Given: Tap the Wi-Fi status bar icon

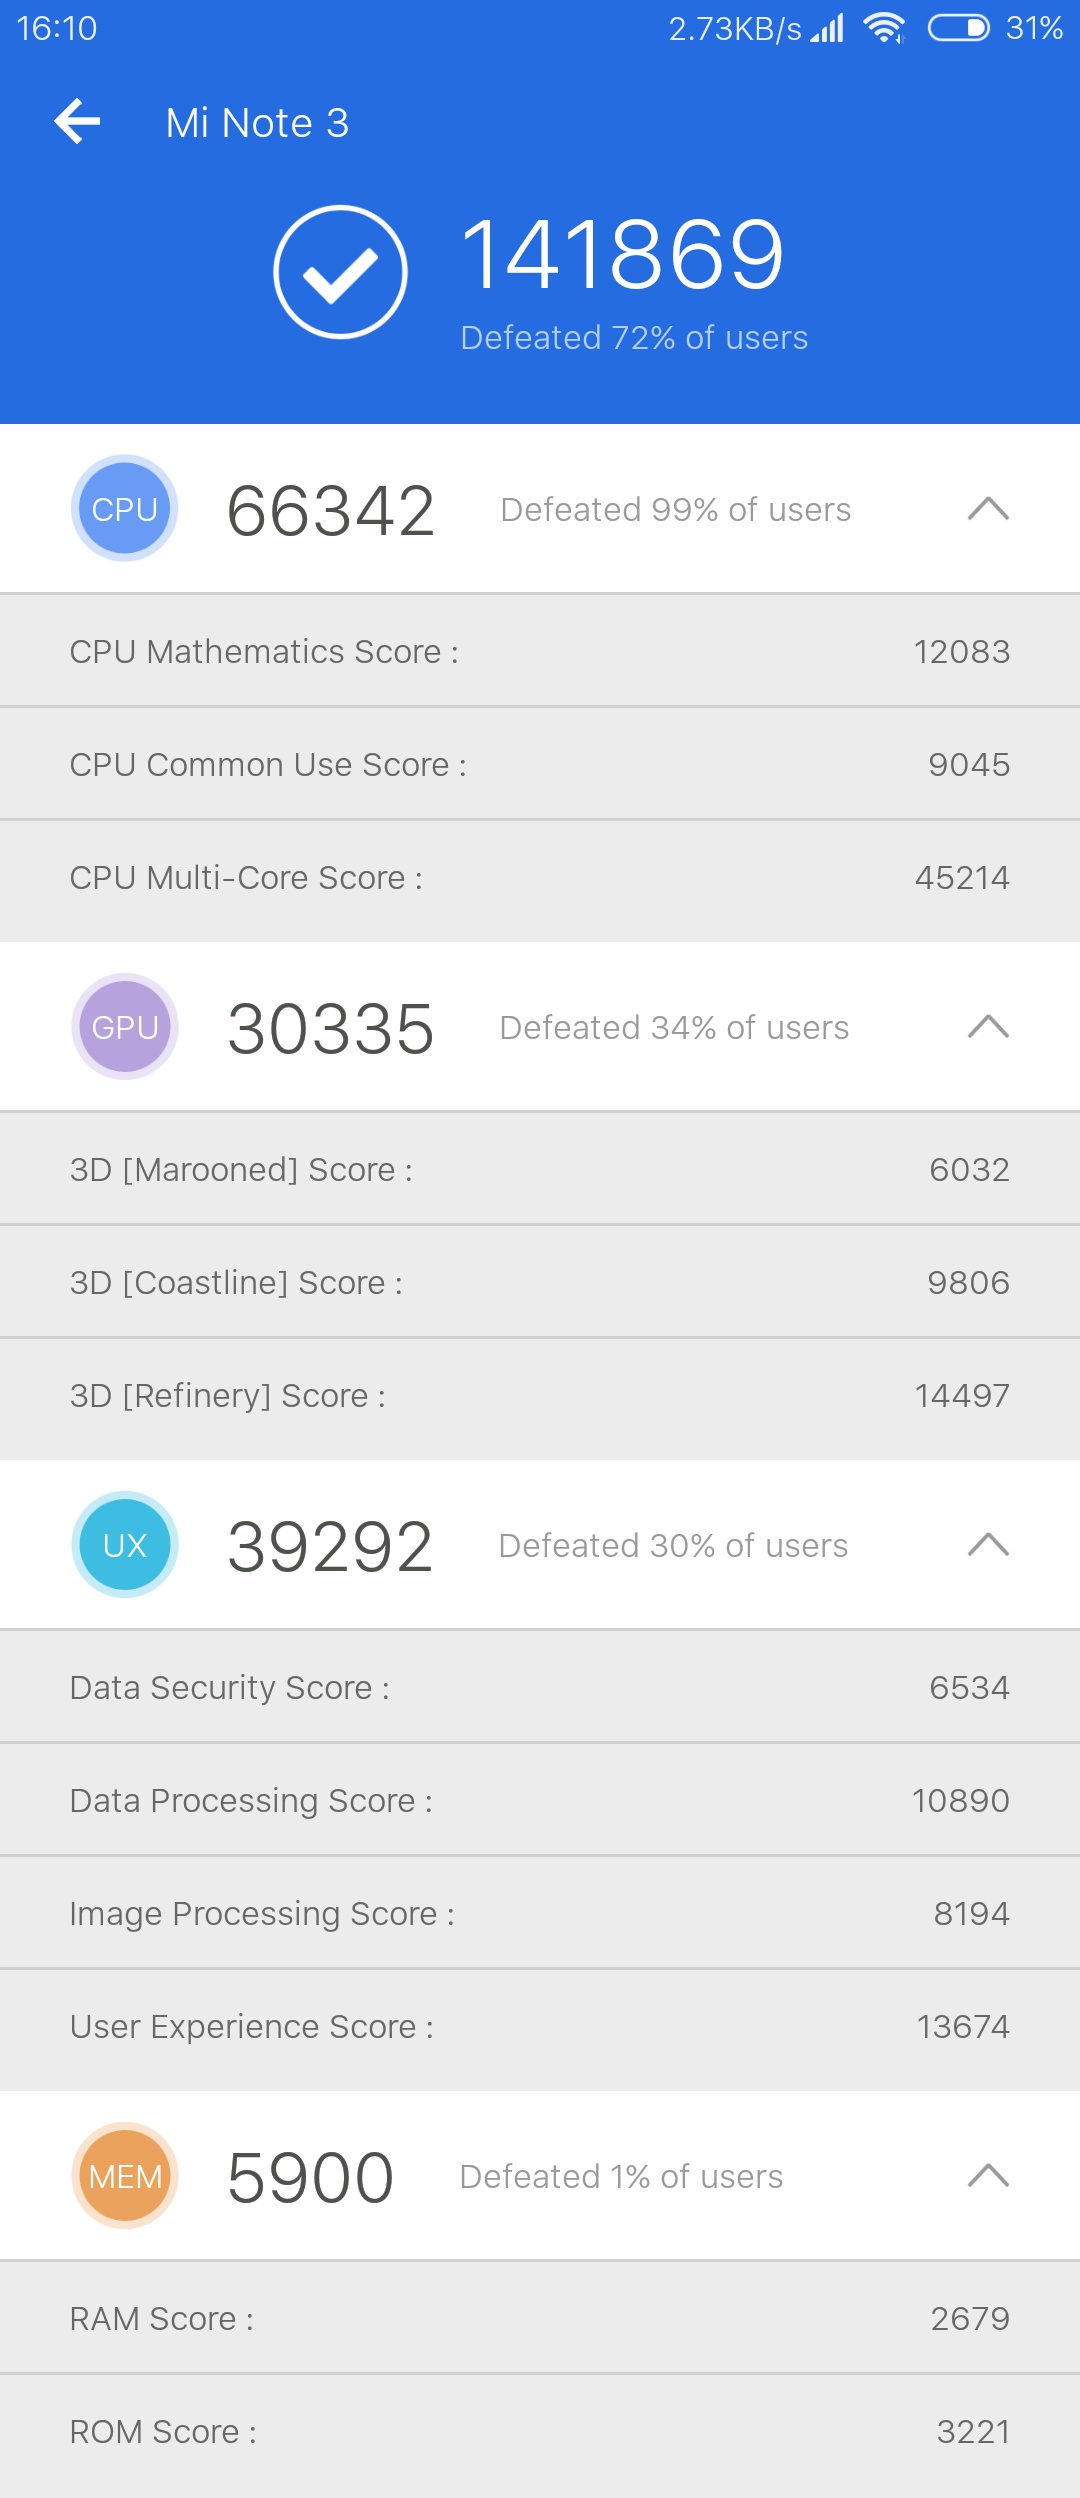Looking at the screenshot, I should (x=885, y=28).
